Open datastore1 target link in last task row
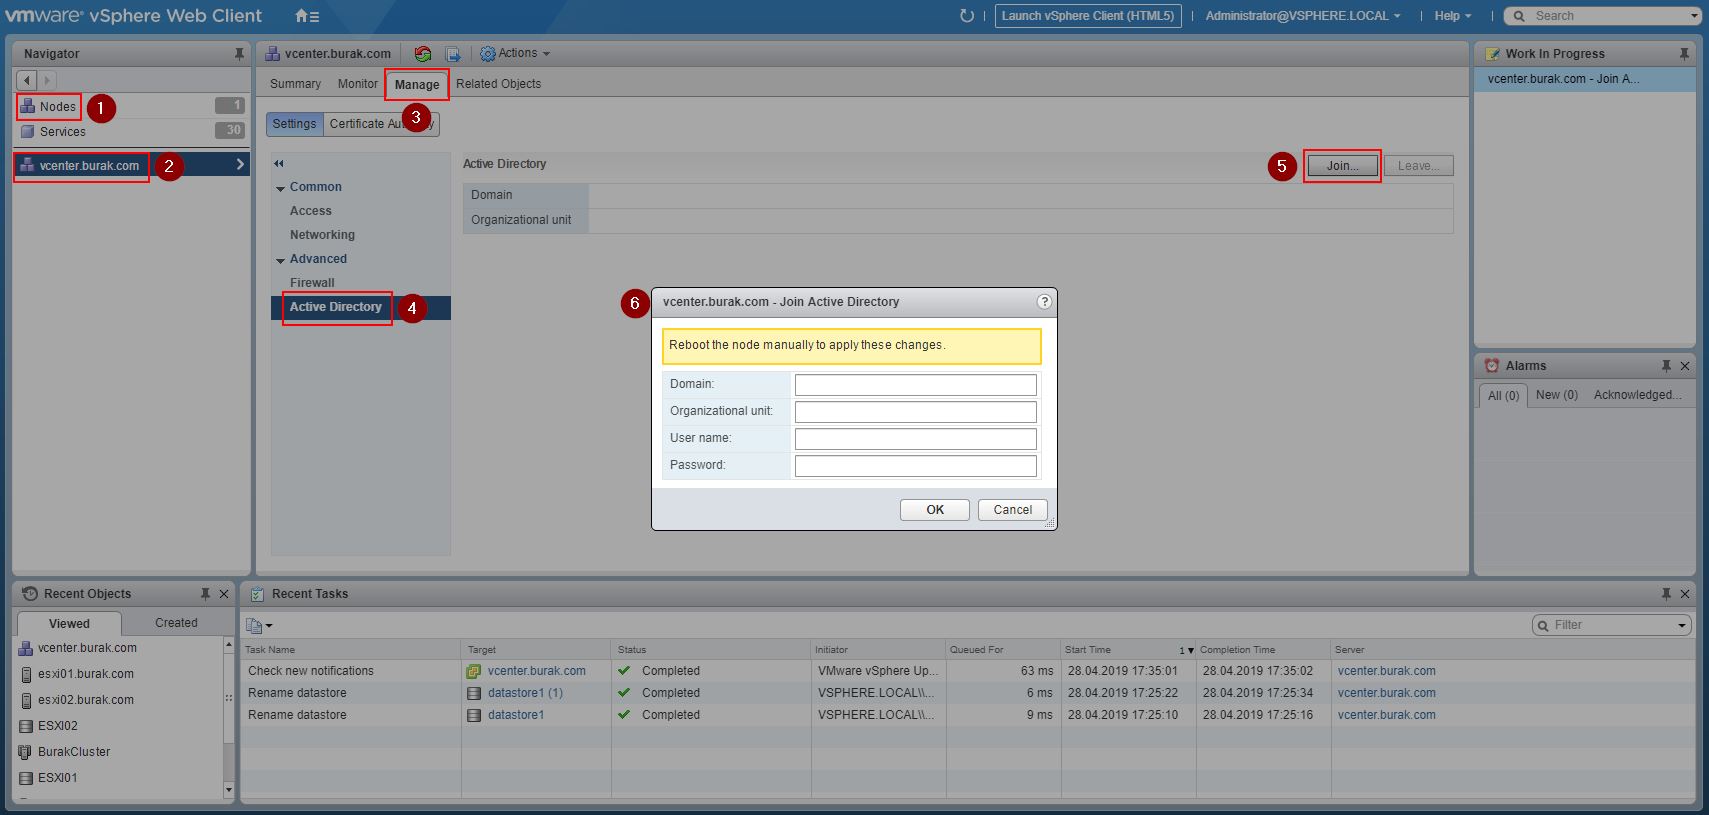The height and width of the screenshot is (815, 1709). click(516, 715)
